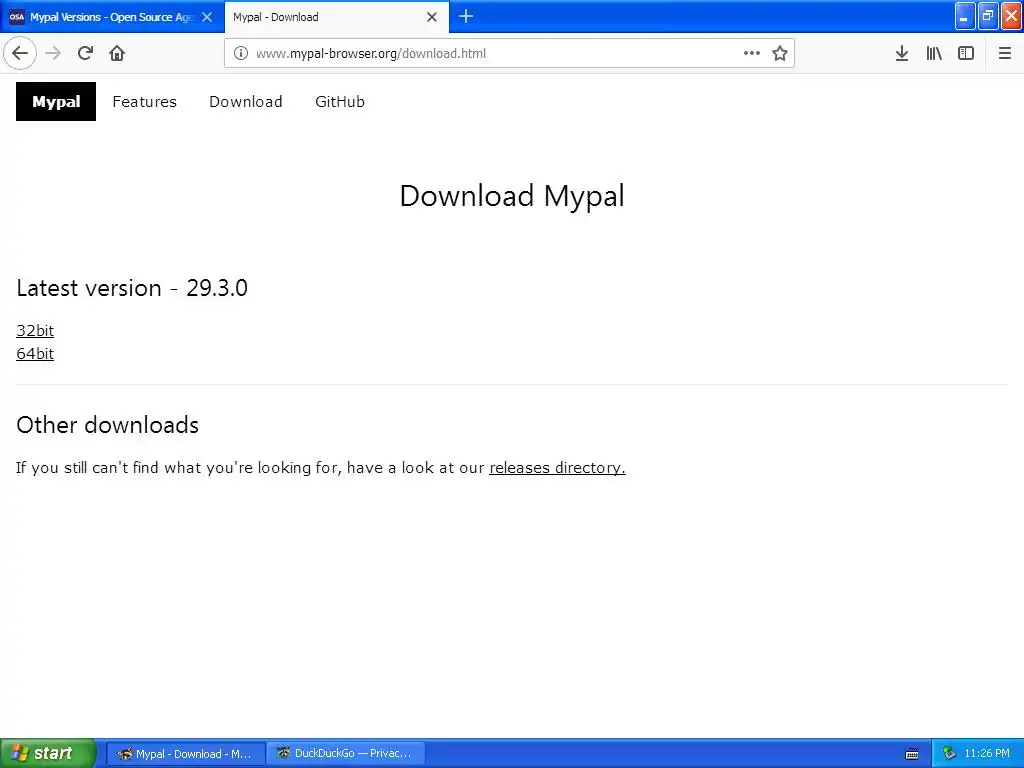Open the downloads panel
This screenshot has width=1024, height=768.
pos(902,53)
